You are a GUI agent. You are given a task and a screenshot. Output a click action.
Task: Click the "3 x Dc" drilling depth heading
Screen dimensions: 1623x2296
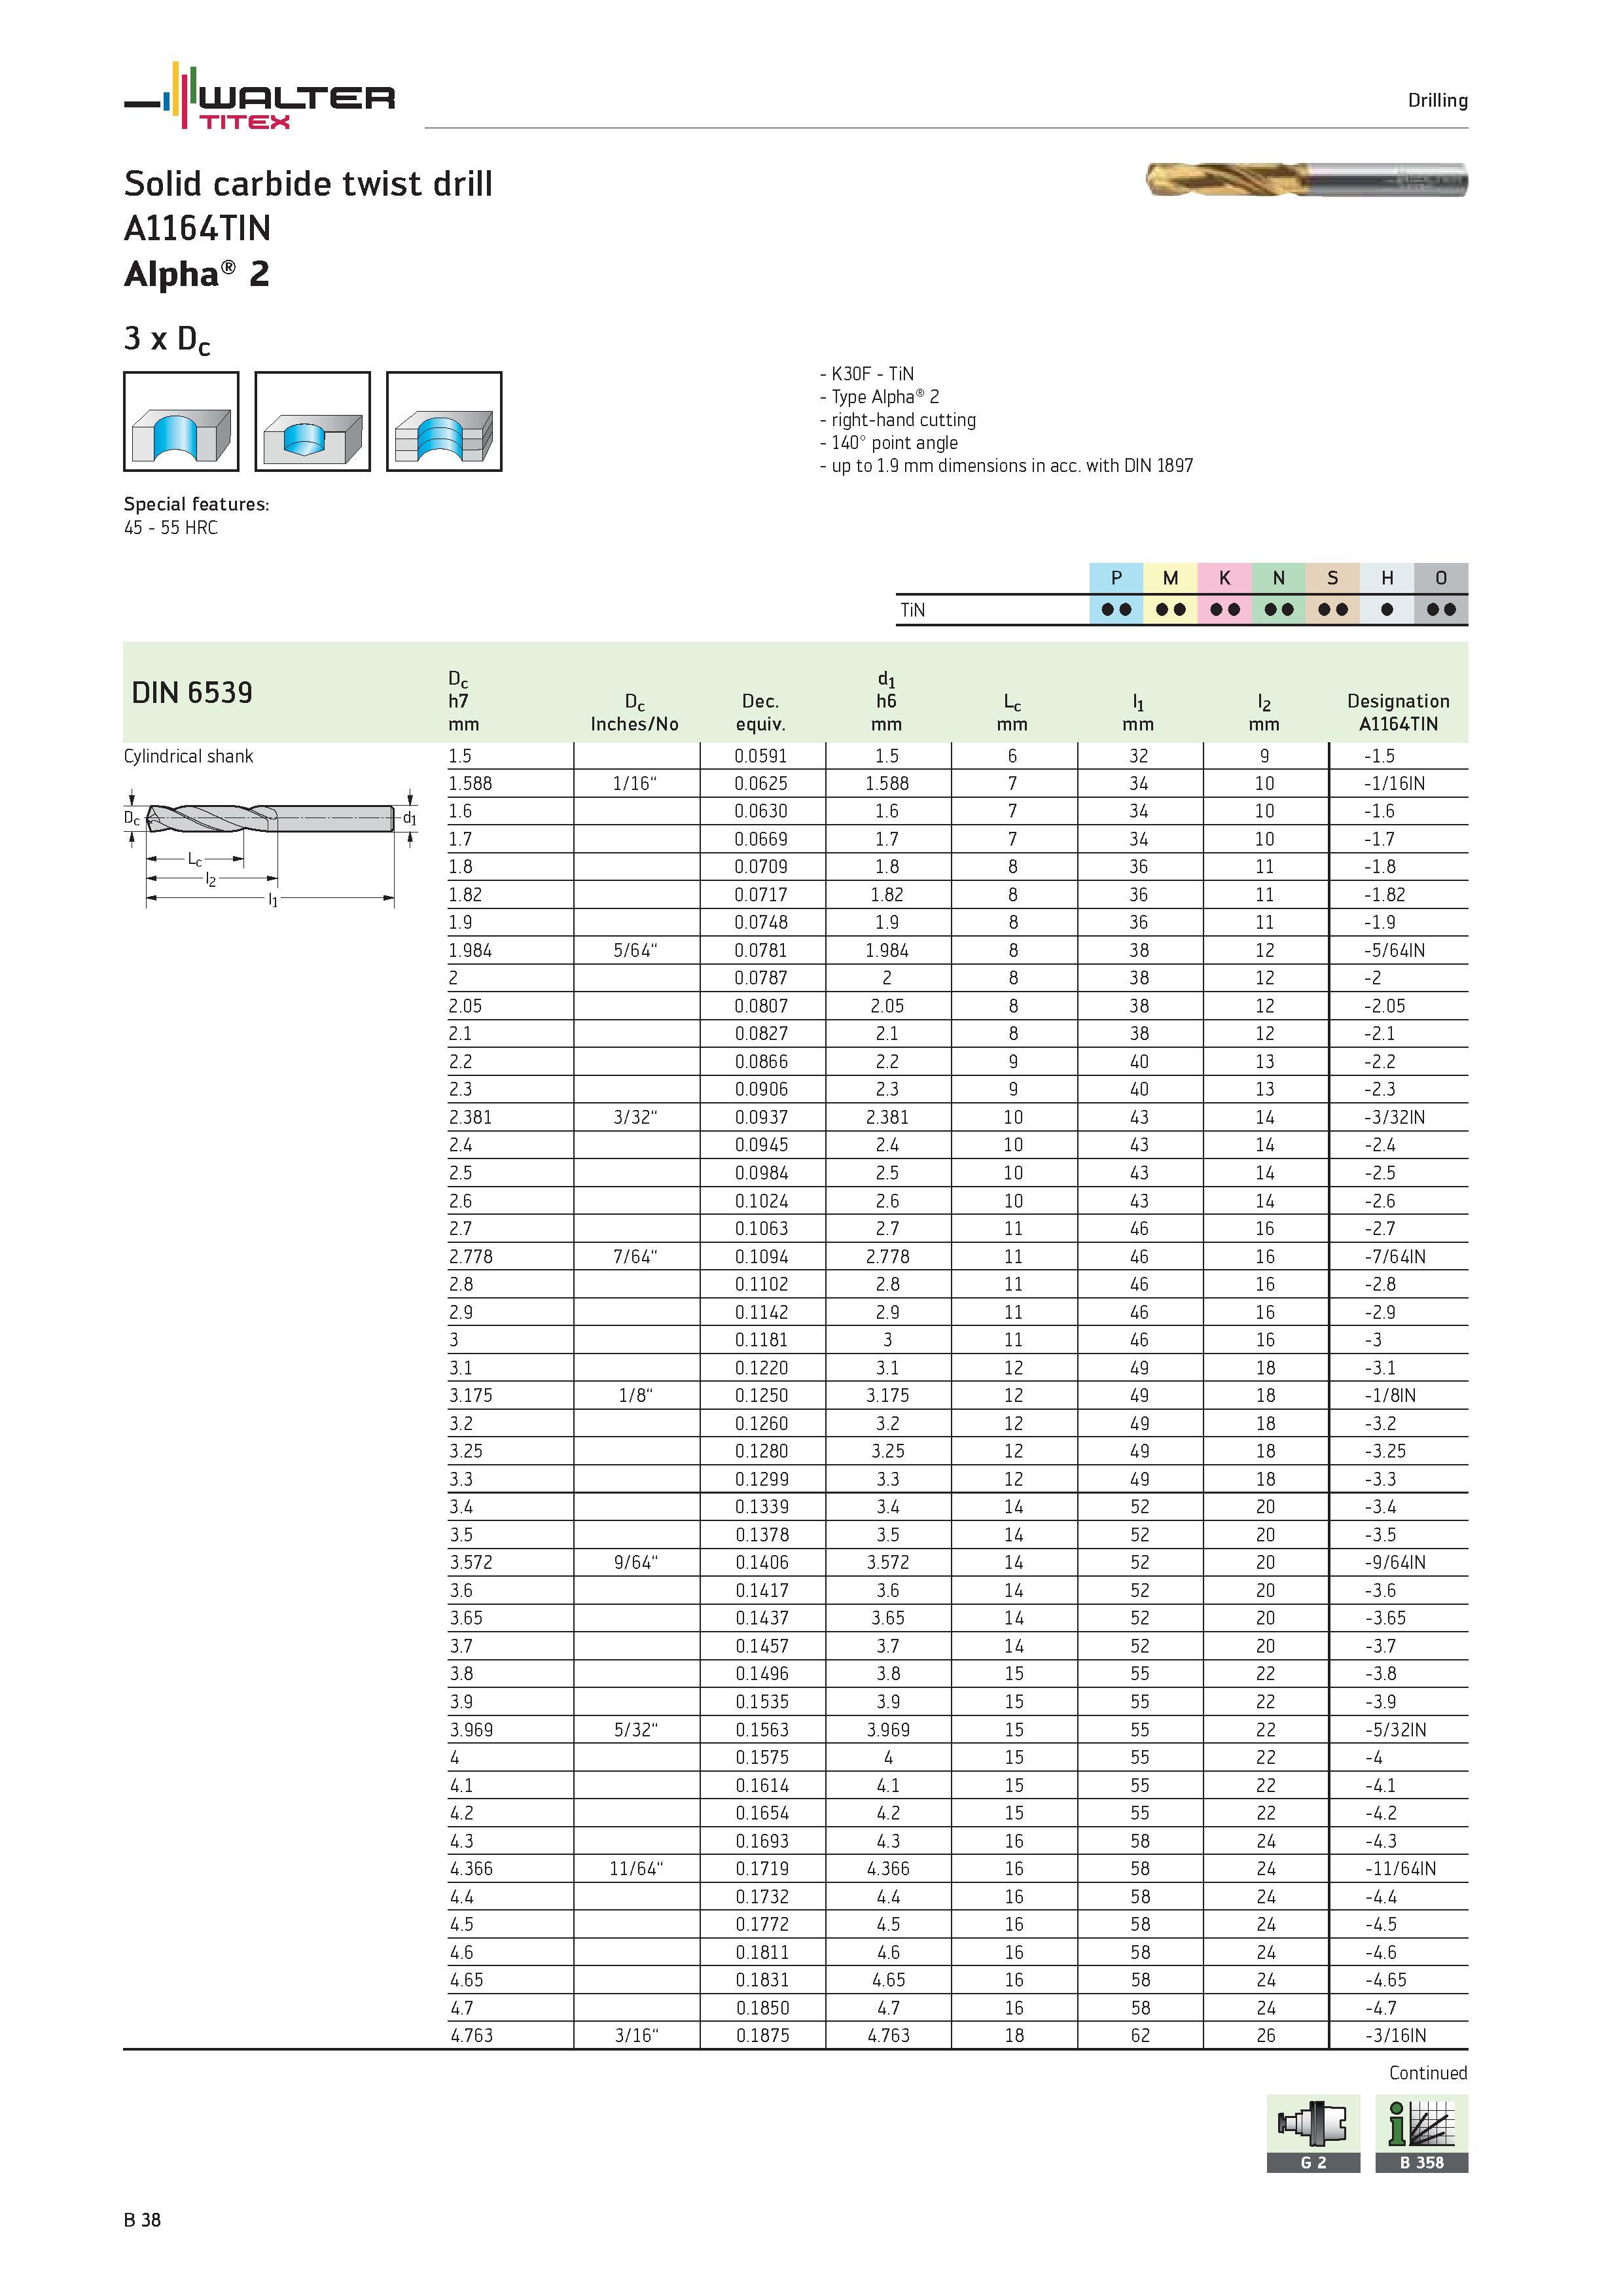click(x=167, y=340)
